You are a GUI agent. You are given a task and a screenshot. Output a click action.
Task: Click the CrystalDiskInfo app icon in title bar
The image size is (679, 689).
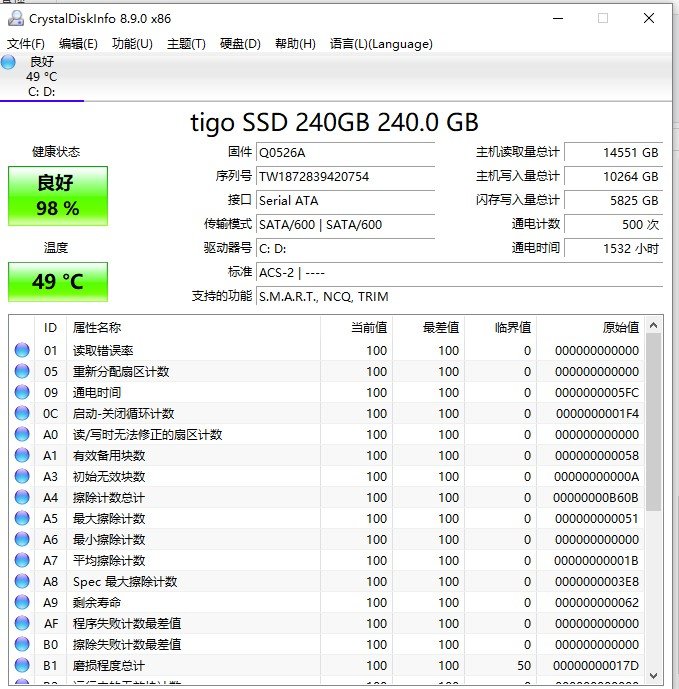pos(16,18)
